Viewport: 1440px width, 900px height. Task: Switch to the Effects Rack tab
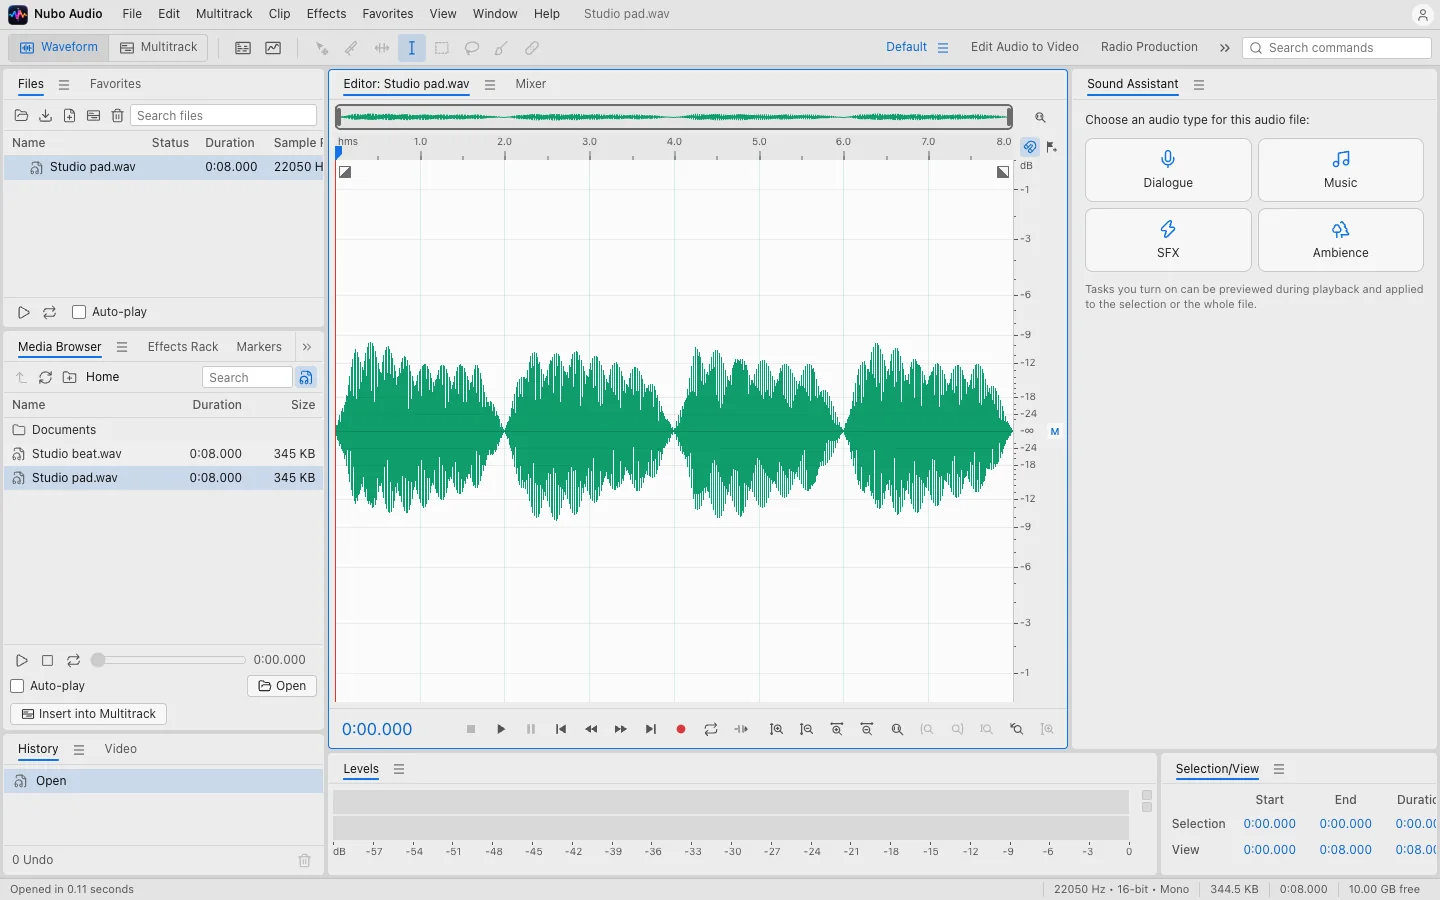183,347
